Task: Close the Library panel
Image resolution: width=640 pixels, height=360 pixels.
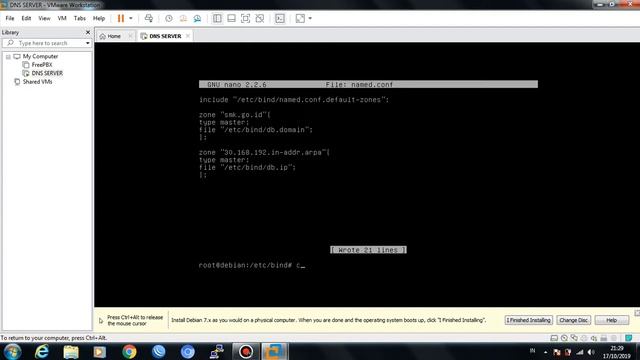Action: (88, 32)
